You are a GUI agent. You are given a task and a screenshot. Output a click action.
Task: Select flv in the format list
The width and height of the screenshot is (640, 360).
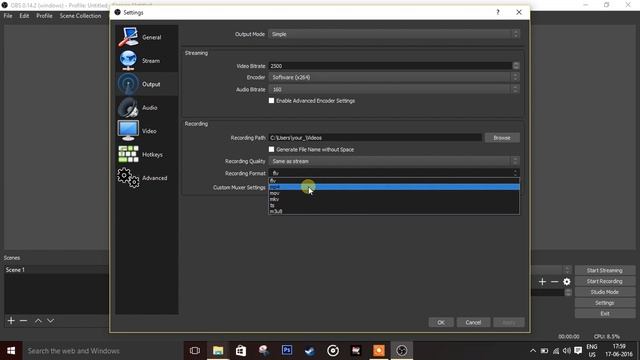click(394, 180)
